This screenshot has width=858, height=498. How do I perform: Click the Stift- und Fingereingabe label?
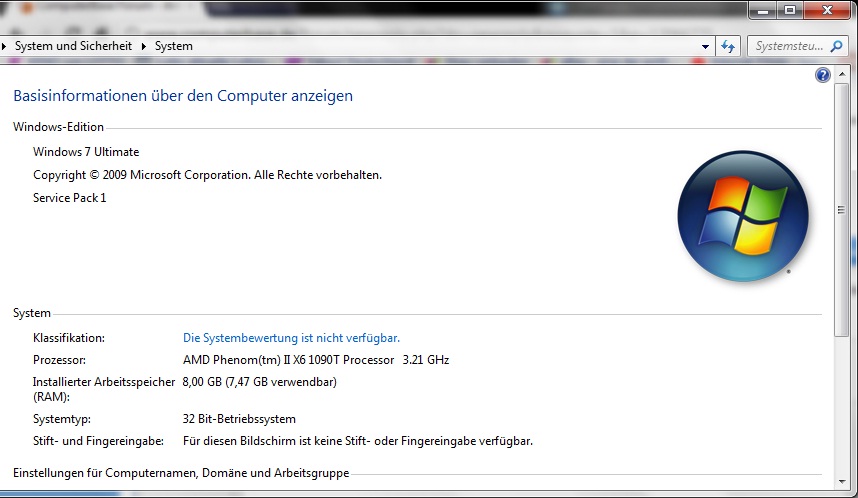(98, 441)
